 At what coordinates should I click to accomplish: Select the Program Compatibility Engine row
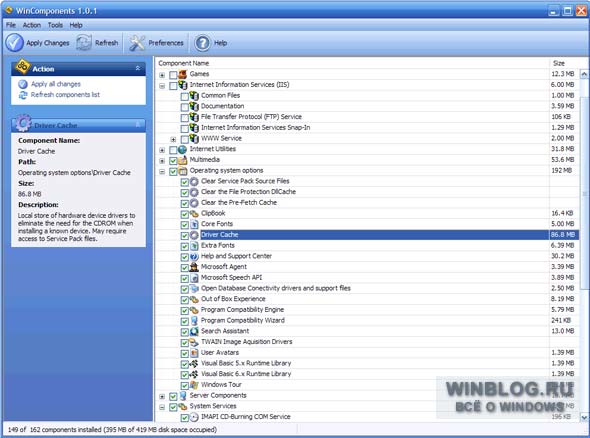[x=367, y=310]
